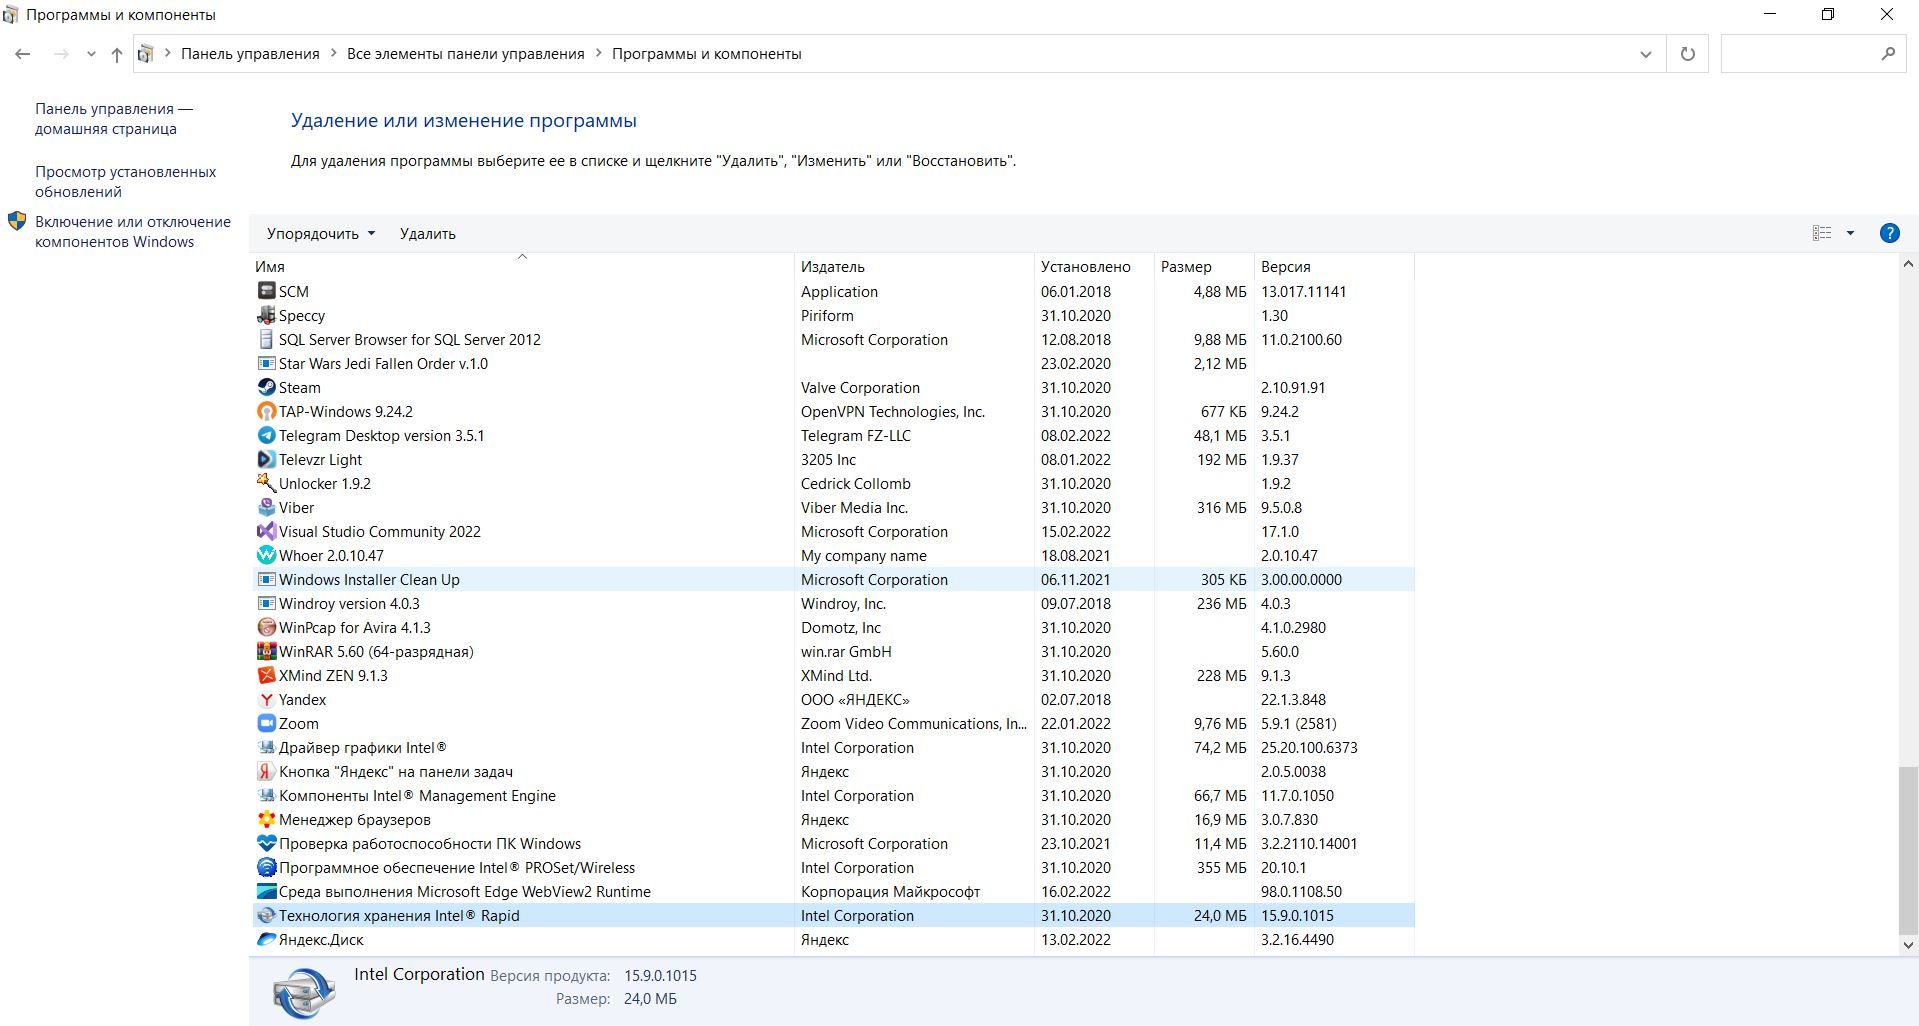Click the Удалить toolbar button
The height and width of the screenshot is (1026, 1919).
click(428, 233)
